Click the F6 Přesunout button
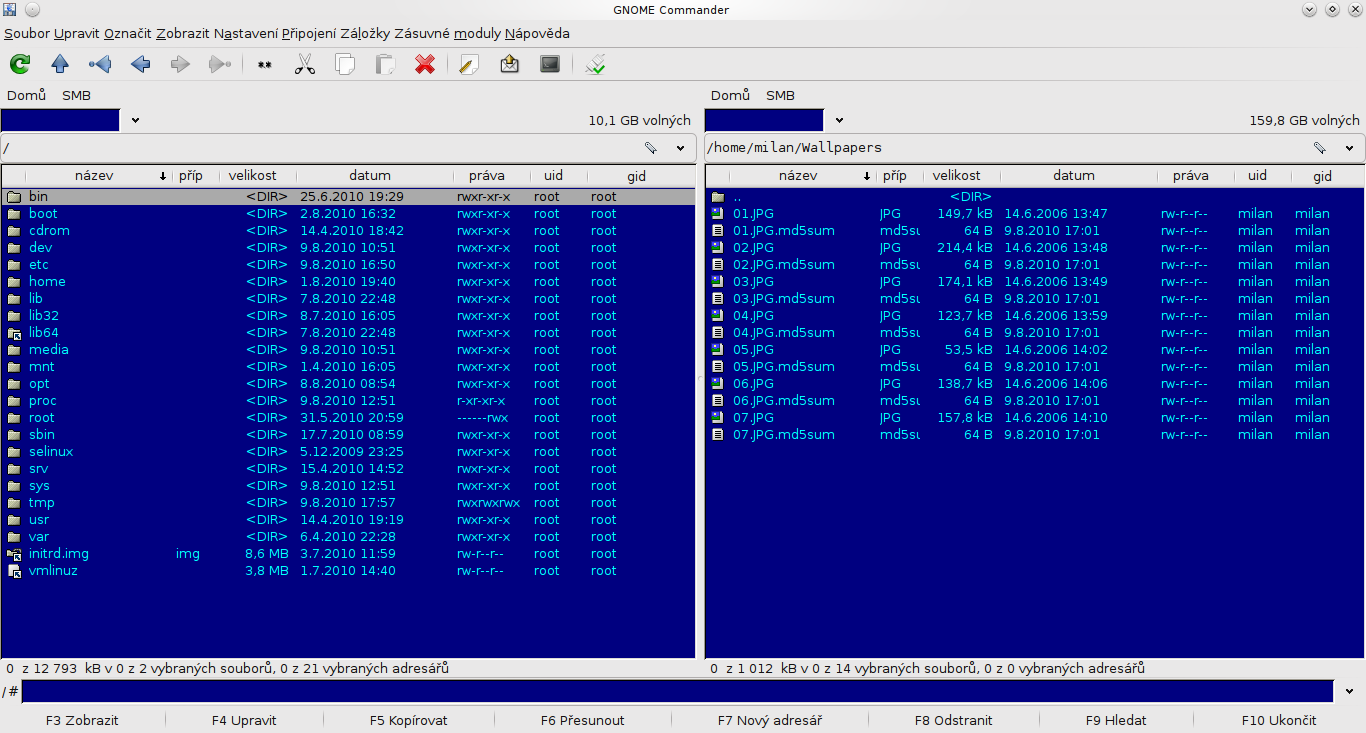Screen dimensions: 1366x733 coord(583,720)
